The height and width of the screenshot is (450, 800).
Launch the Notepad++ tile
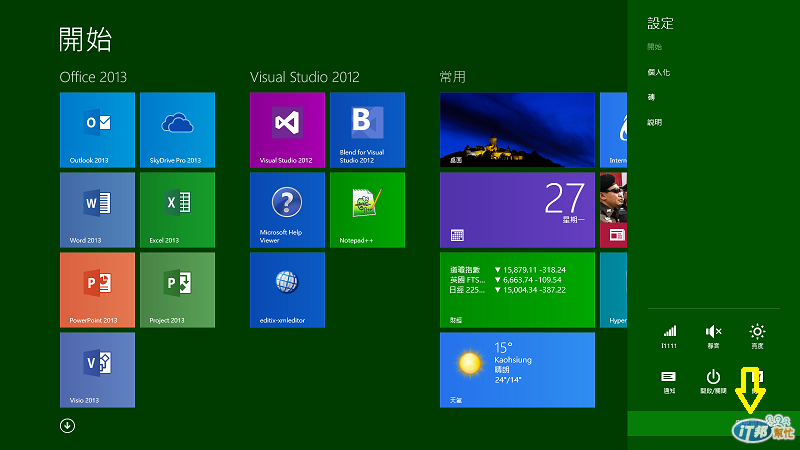point(367,210)
